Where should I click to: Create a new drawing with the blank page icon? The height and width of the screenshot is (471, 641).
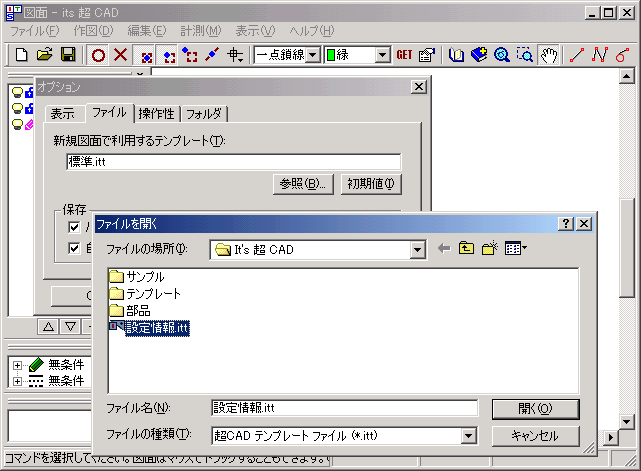pyautogui.click(x=21, y=54)
